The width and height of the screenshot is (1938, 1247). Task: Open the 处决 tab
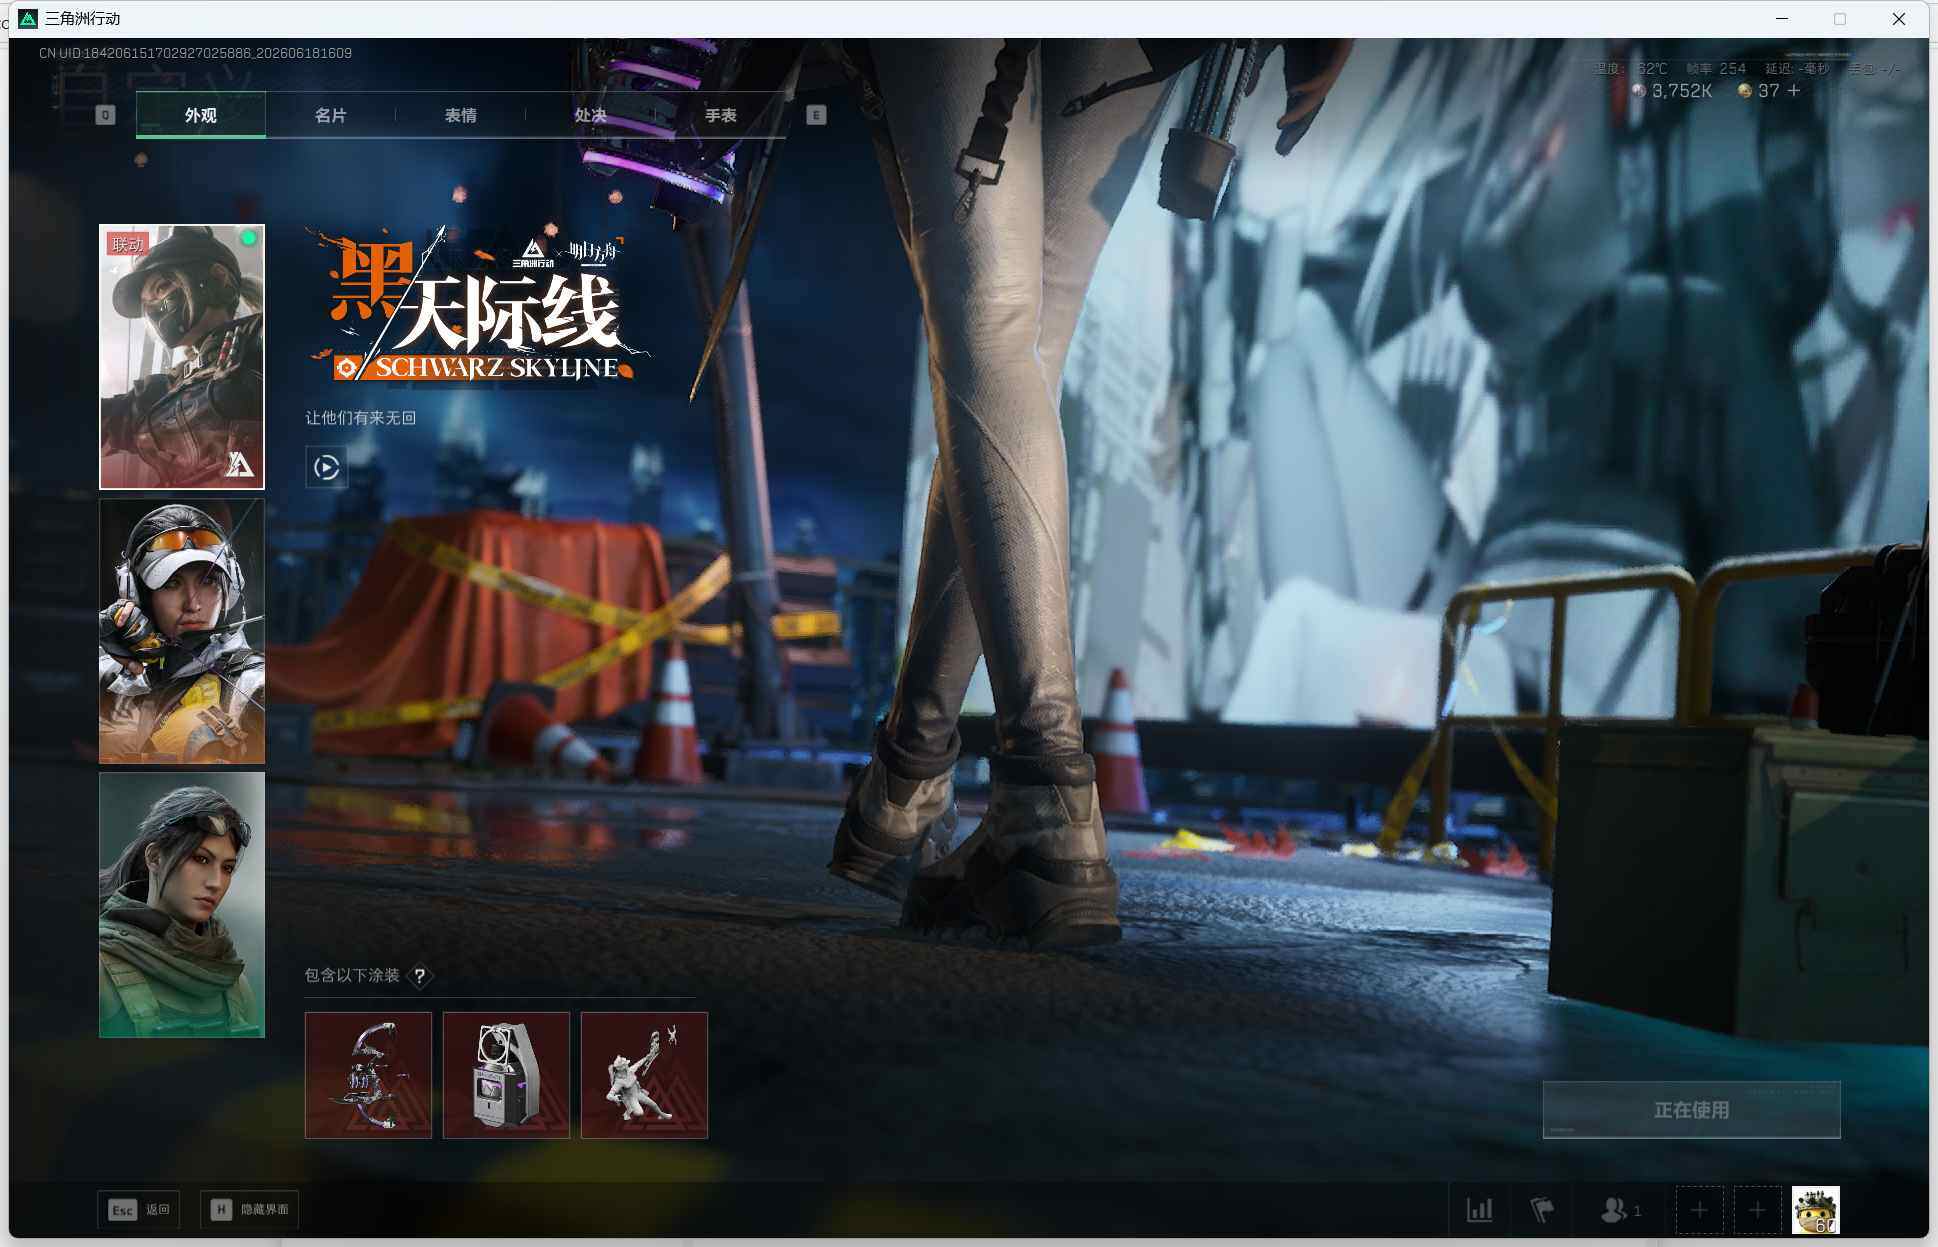[590, 115]
